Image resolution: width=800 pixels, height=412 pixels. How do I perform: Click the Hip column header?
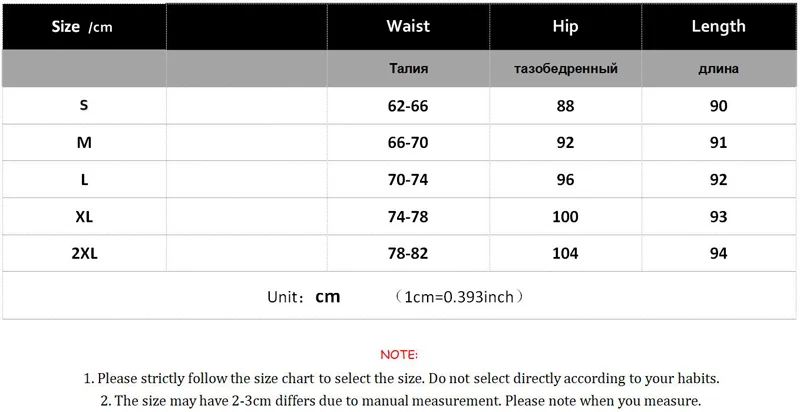(x=565, y=26)
